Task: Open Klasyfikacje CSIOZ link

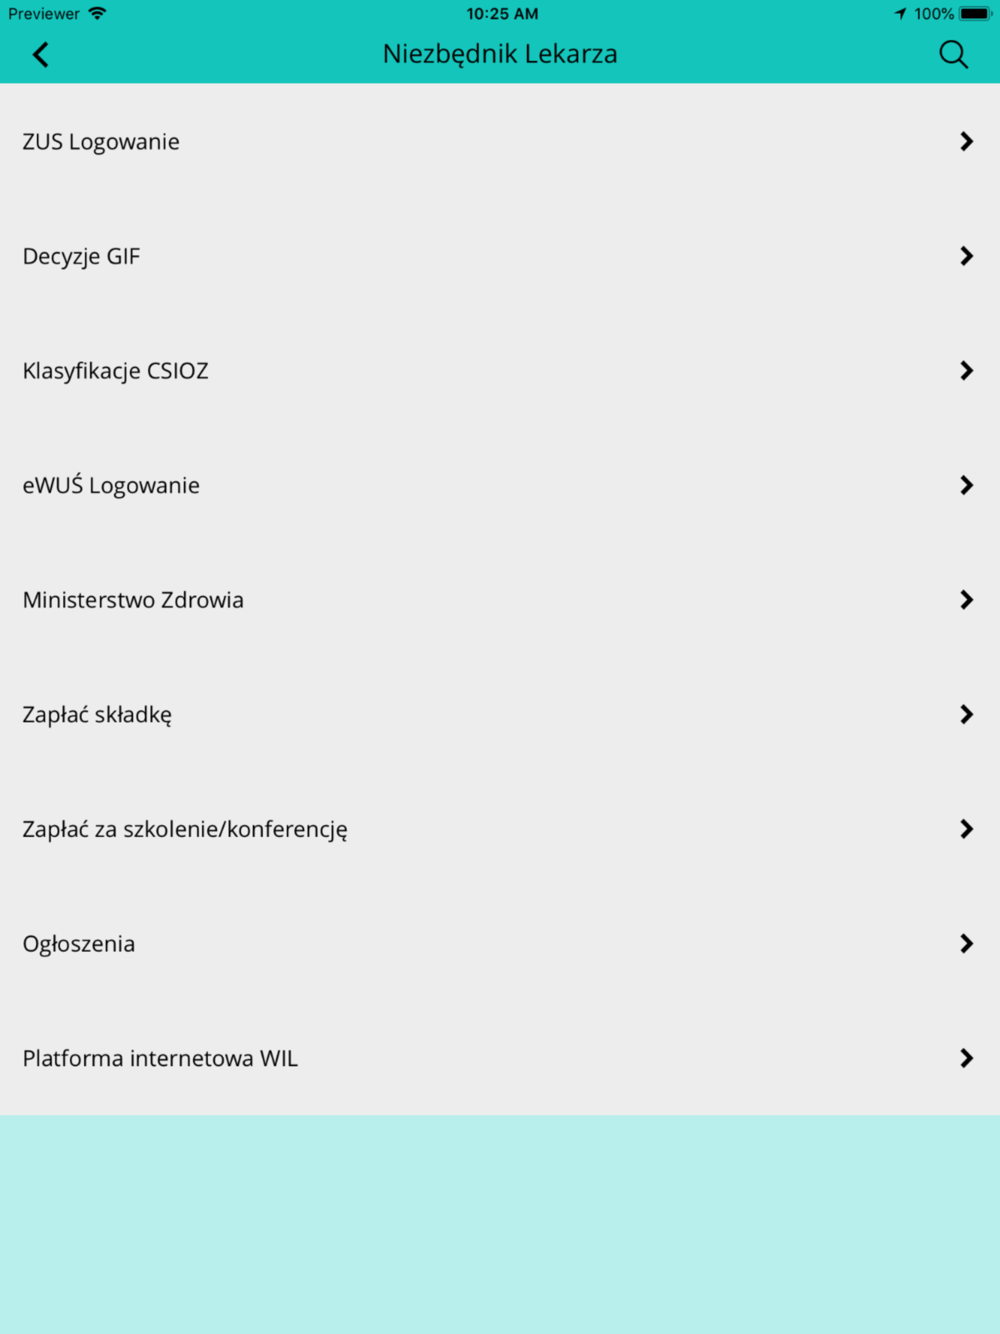Action: [x=500, y=371]
